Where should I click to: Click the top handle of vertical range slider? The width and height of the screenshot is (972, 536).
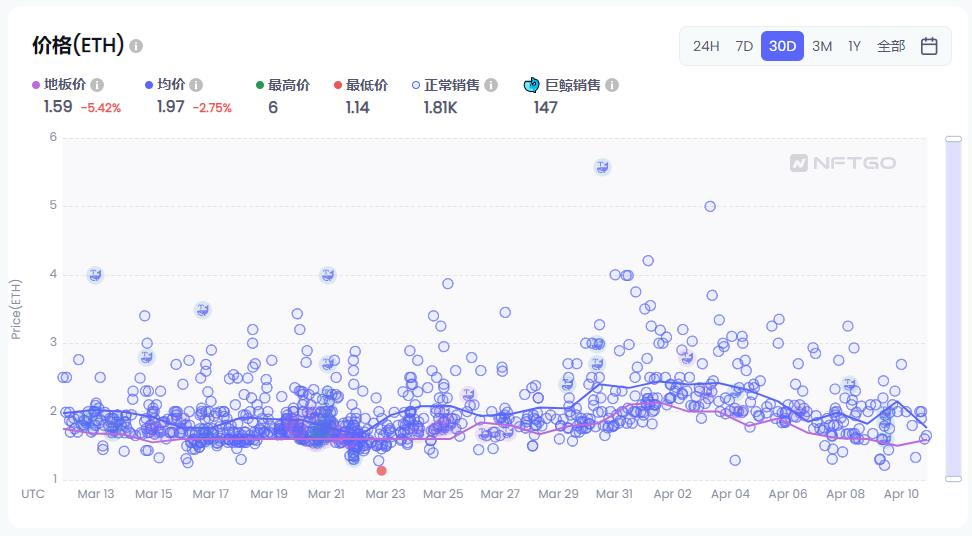[953, 139]
